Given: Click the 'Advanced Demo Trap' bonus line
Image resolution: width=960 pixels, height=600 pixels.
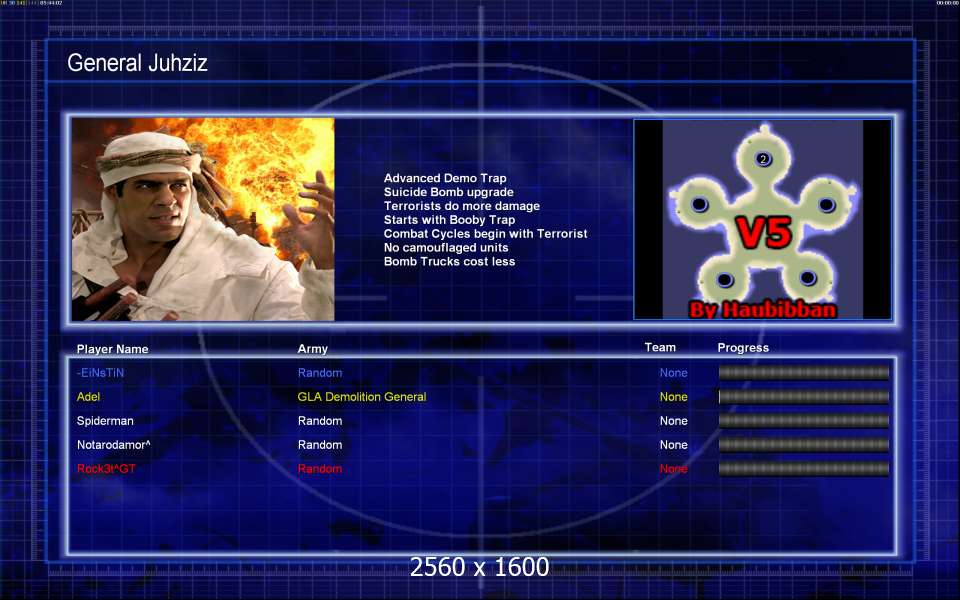Looking at the screenshot, I should click(x=445, y=178).
